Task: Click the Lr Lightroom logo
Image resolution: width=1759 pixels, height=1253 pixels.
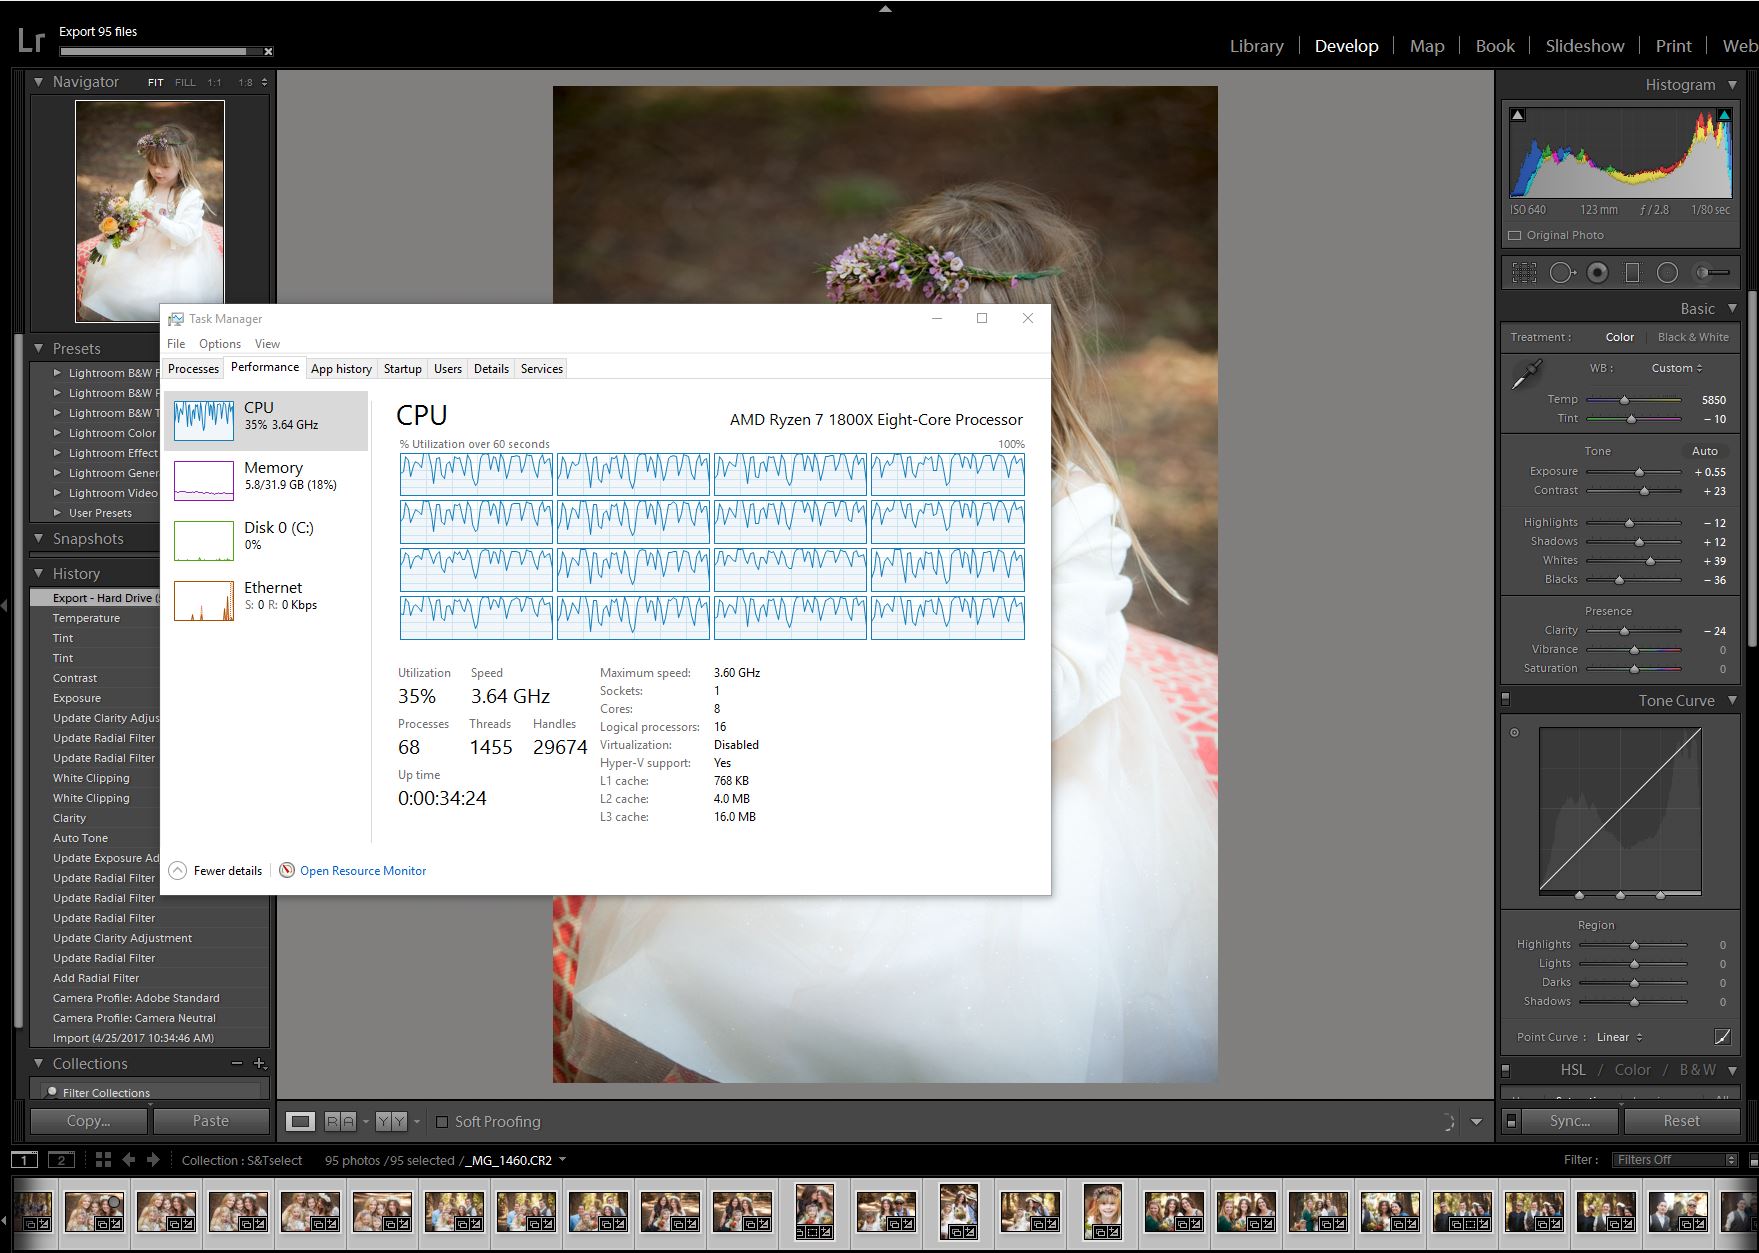Action: [x=31, y=40]
